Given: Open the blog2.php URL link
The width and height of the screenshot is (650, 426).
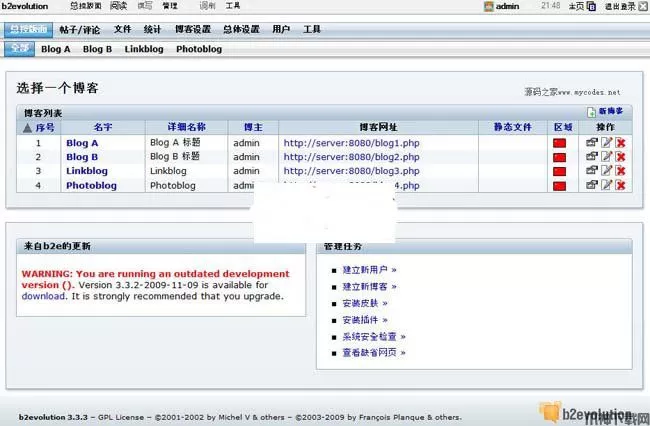Looking at the screenshot, I should click(x=352, y=157).
